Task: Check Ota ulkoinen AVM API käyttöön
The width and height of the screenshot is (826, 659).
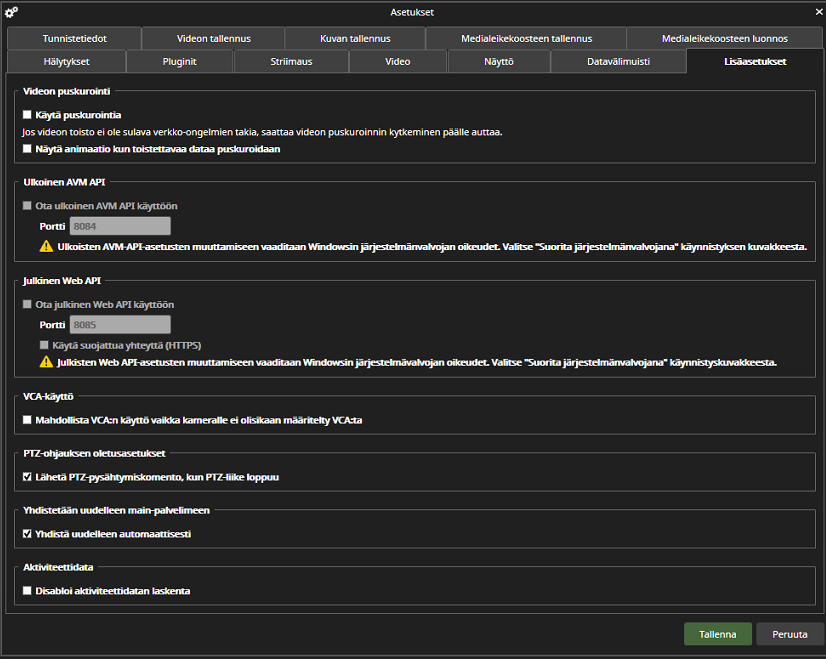Action: (27, 206)
